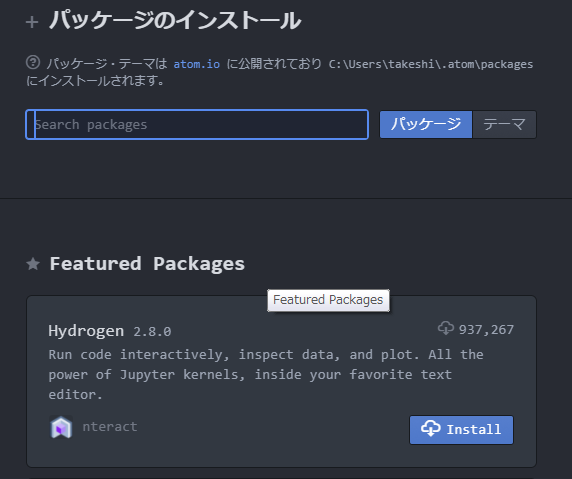
Task: Click the Hydrogen version 2.8.0 label
Action: coord(152,332)
